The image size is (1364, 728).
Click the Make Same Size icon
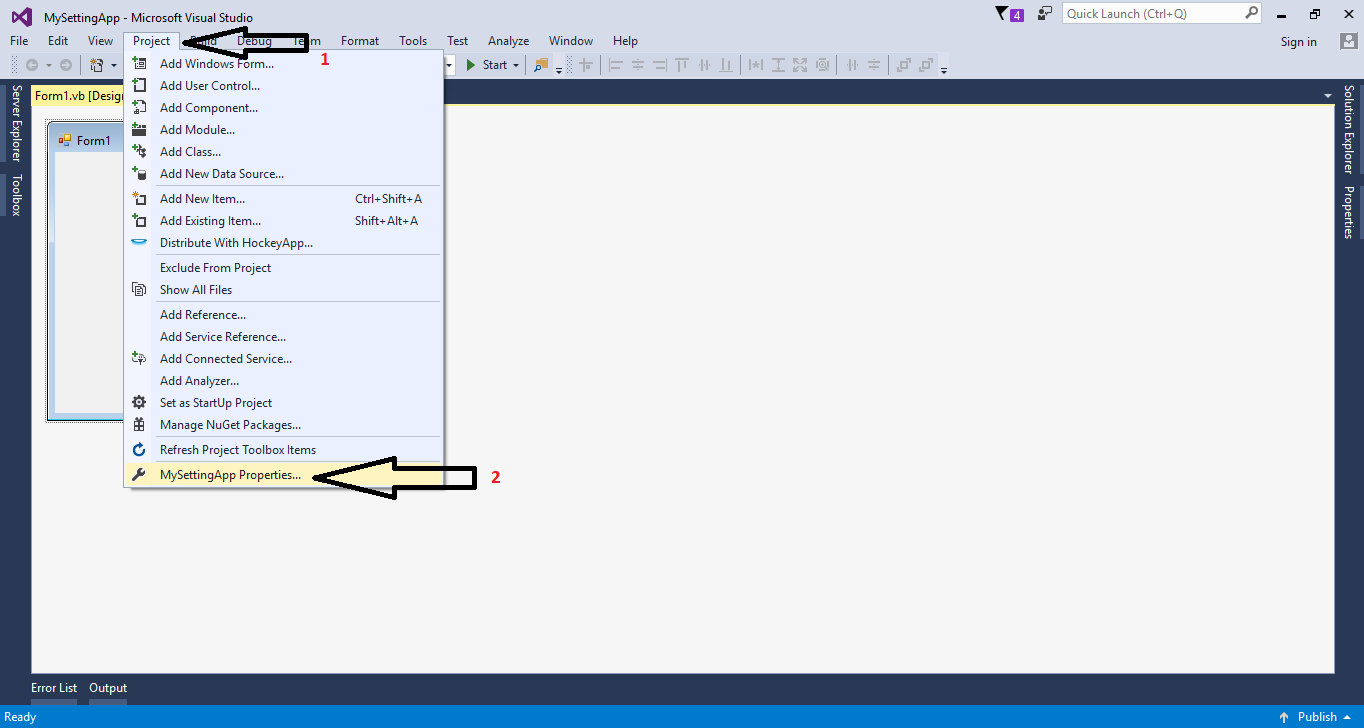pos(800,65)
